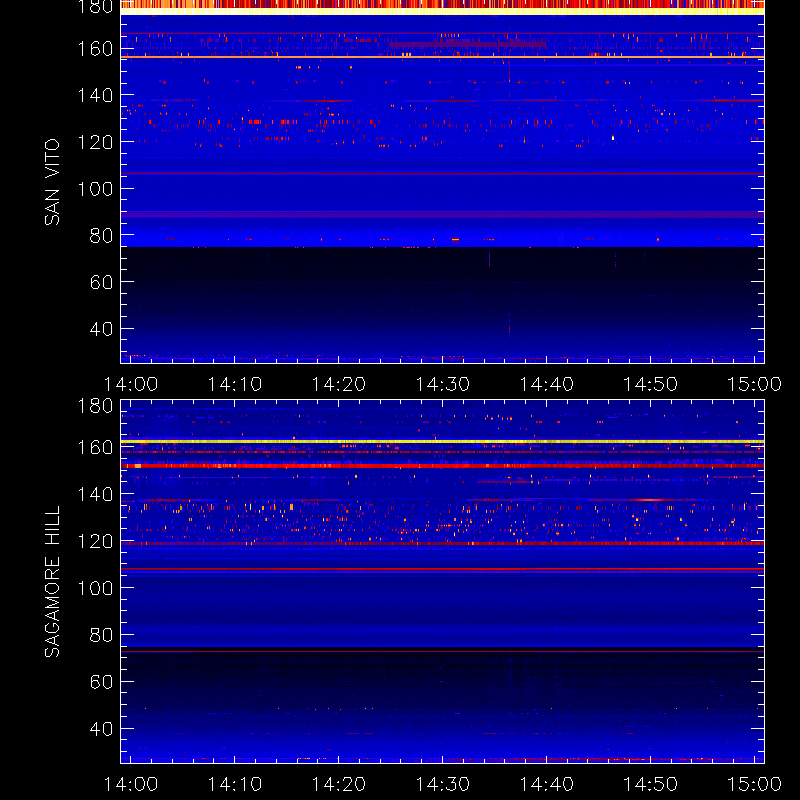Click 14:20 under the Sagamore Hill plot
800x800 pixels.
coord(339,784)
